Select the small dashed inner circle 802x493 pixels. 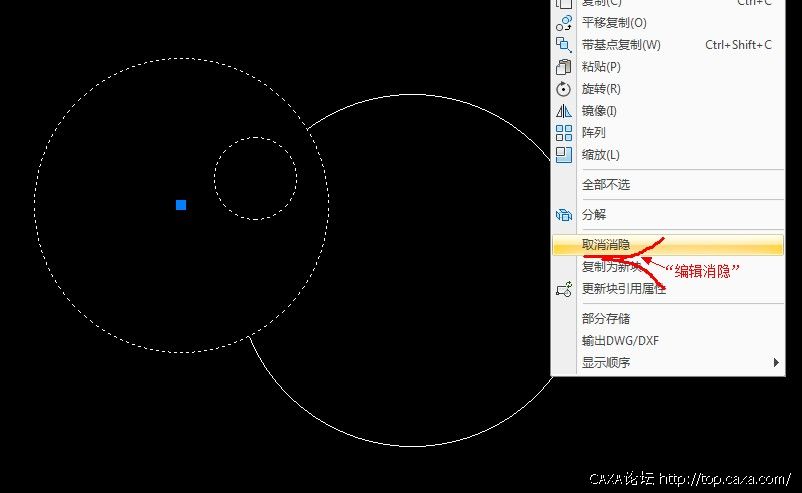pyautogui.click(x=255, y=138)
